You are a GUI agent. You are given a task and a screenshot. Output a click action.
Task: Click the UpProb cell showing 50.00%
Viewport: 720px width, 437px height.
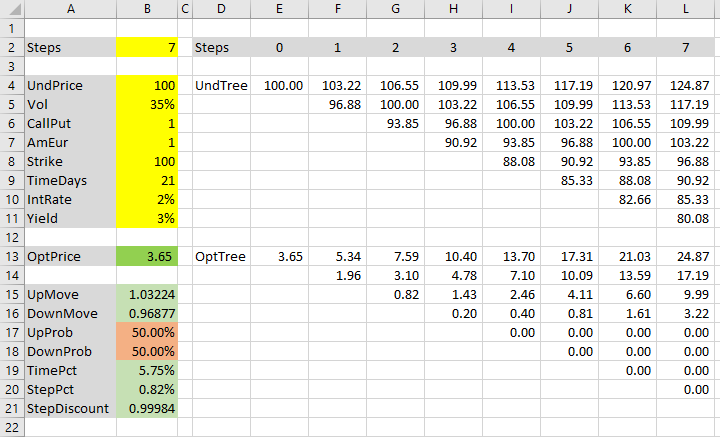point(147,332)
